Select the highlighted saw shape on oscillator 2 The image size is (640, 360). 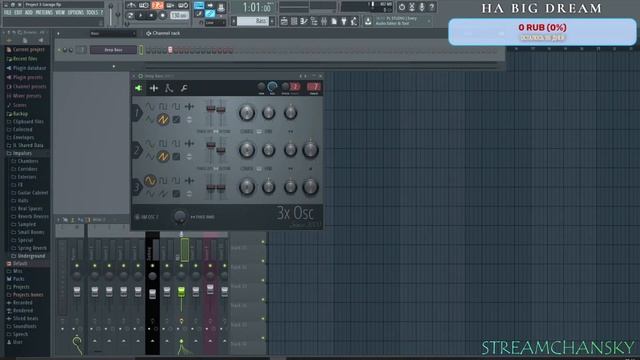(163, 156)
